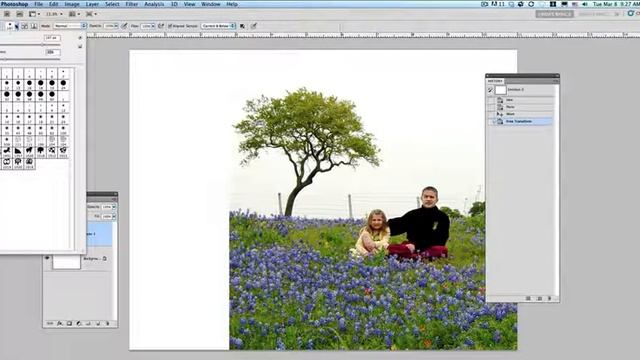Select the History panel tab
The width and height of the screenshot is (640, 360).
click(x=495, y=81)
